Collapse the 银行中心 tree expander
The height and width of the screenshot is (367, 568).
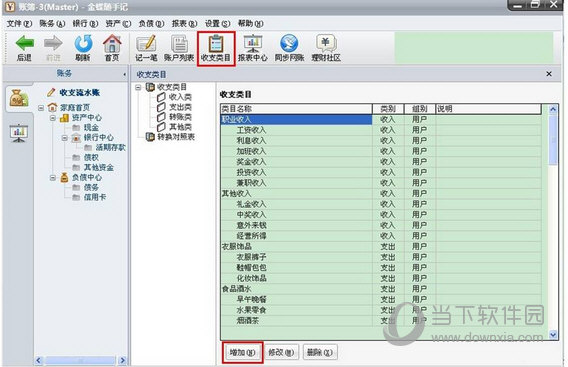[x=65, y=138]
